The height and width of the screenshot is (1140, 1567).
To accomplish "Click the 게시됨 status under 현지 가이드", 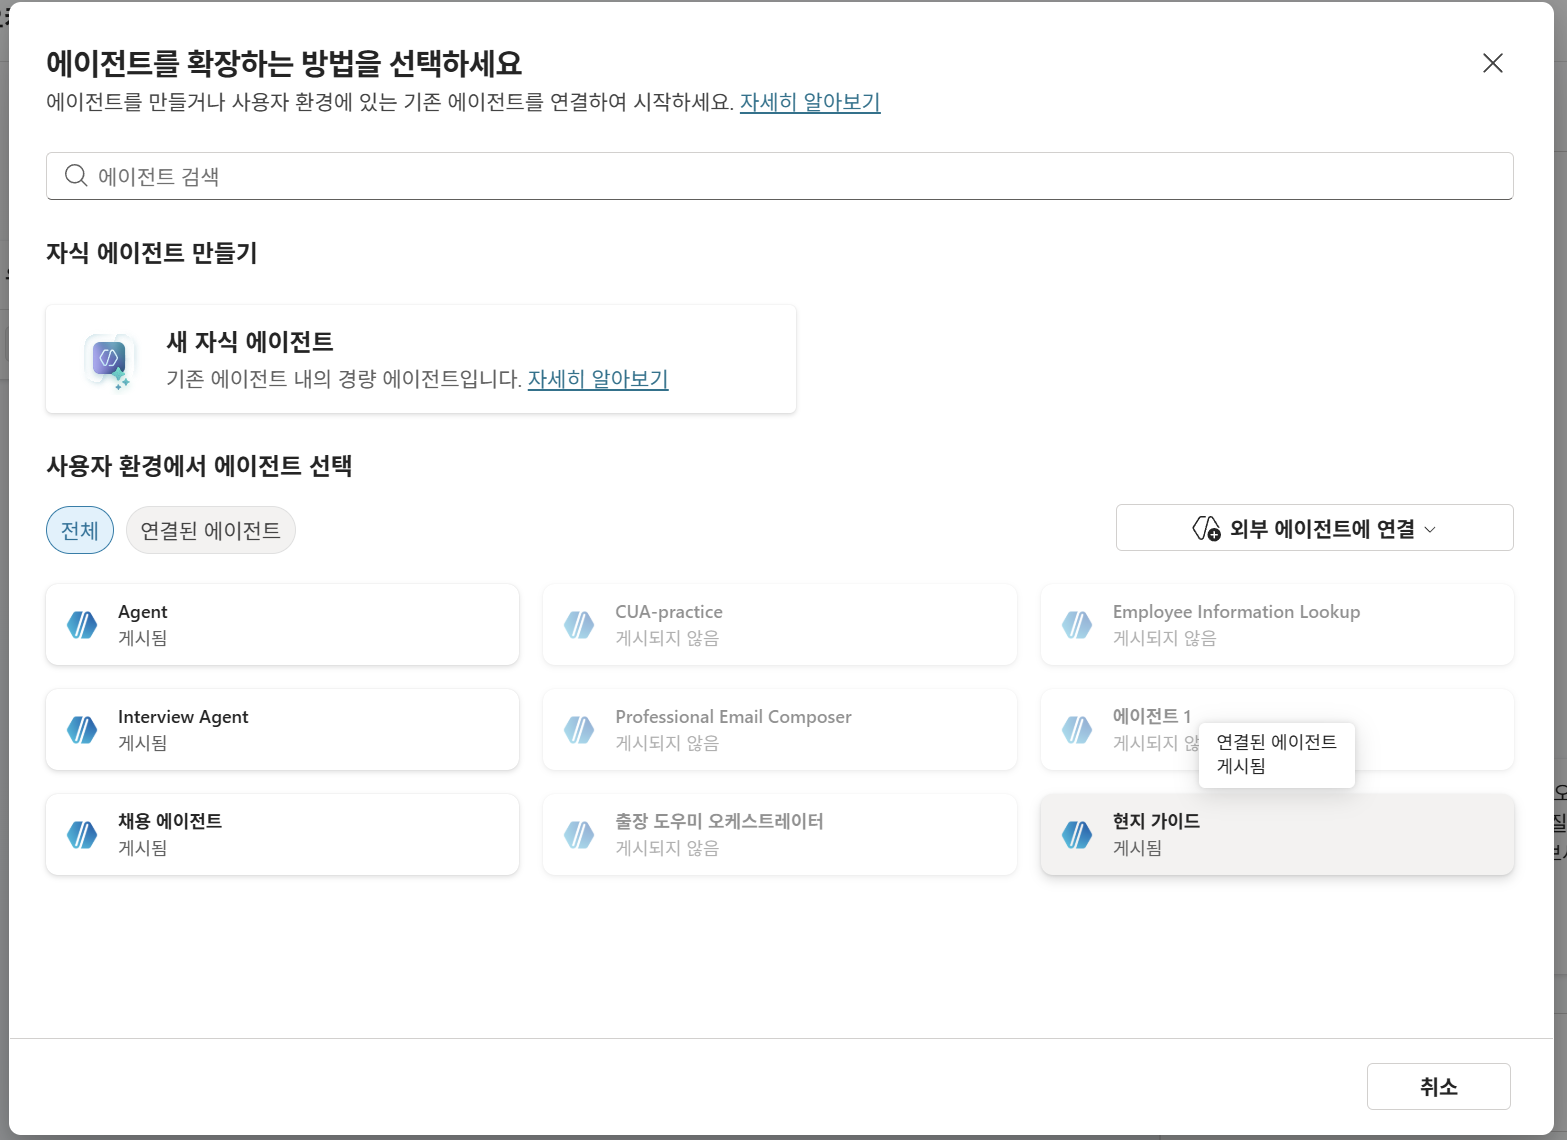I will (1138, 848).
